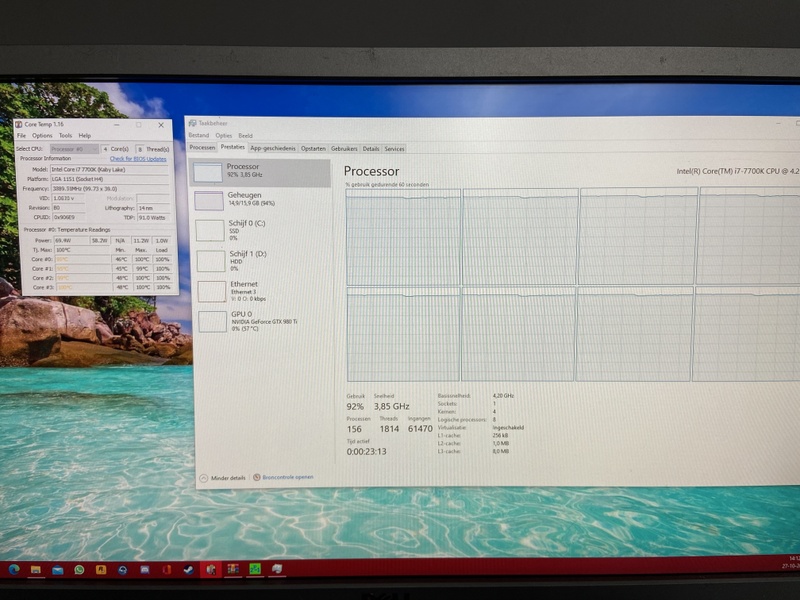Click the Lithography value 14 nm
This screenshot has height=600, width=800.
(x=153, y=208)
